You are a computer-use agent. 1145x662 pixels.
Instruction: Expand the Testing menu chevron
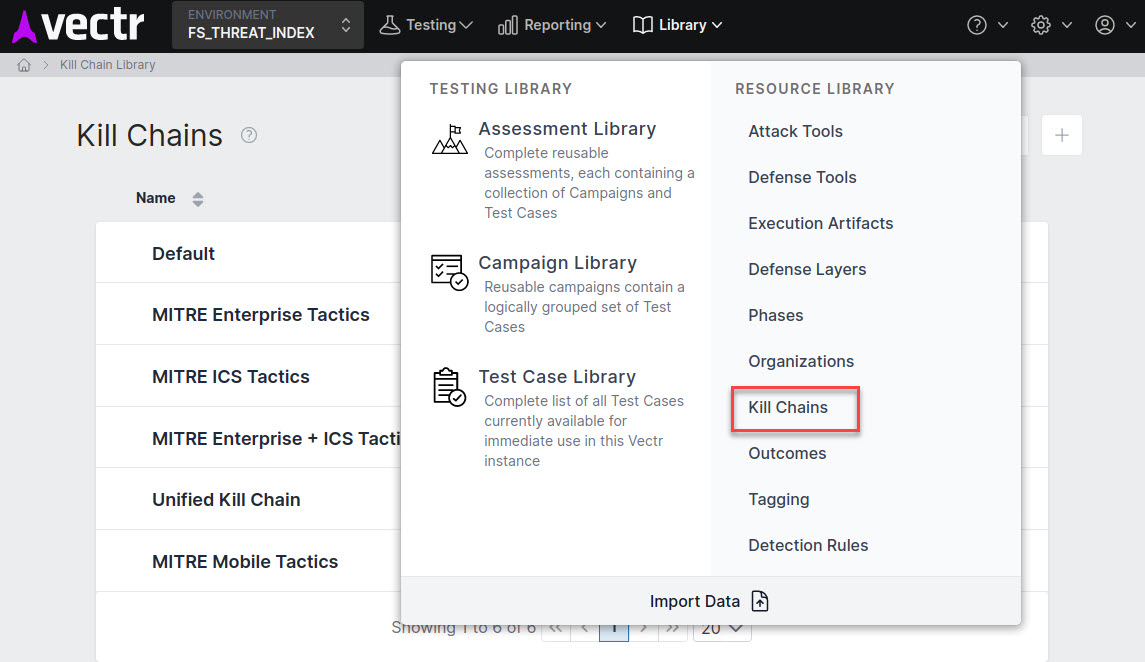467,25
